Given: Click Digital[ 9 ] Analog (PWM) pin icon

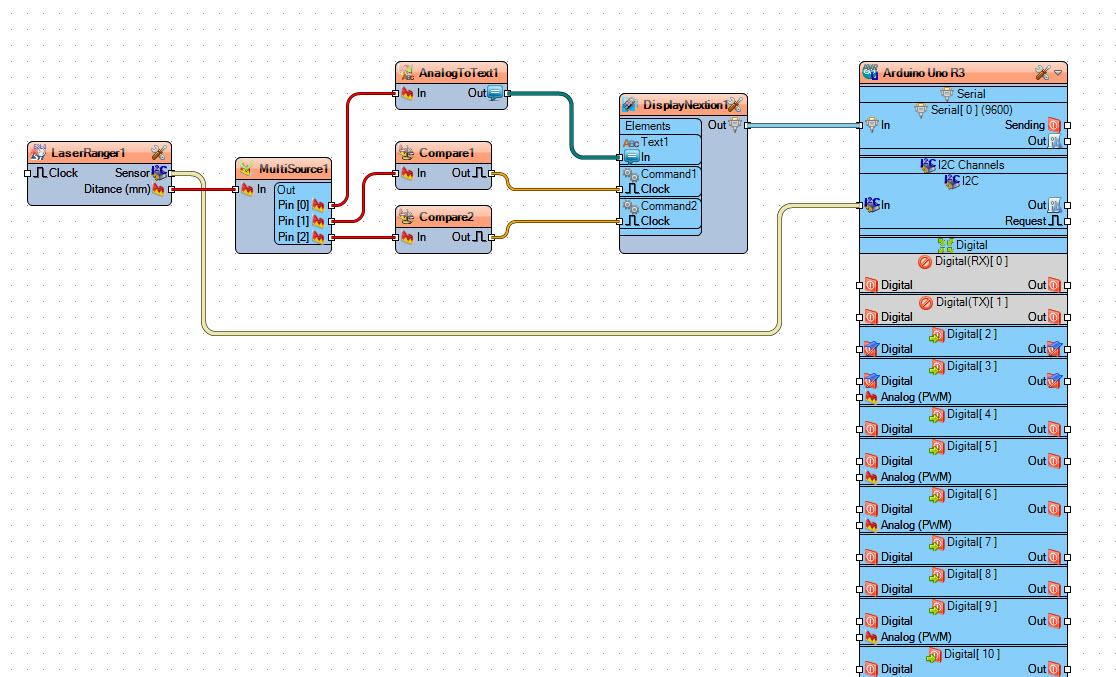Looking at the screenshot, I should tap(871, 637).
